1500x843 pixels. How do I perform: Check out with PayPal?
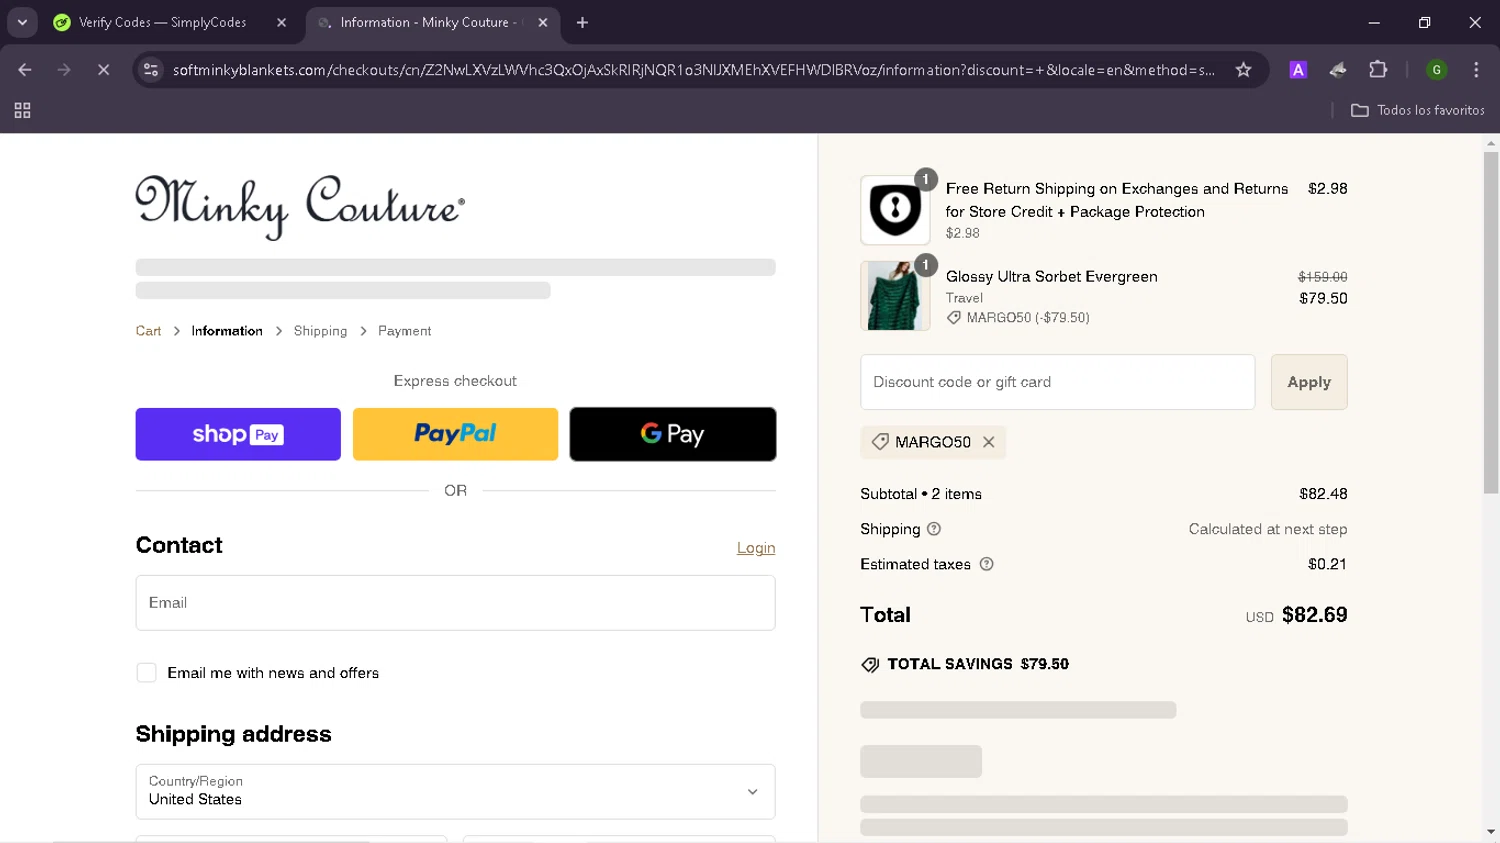pos(455,434)
